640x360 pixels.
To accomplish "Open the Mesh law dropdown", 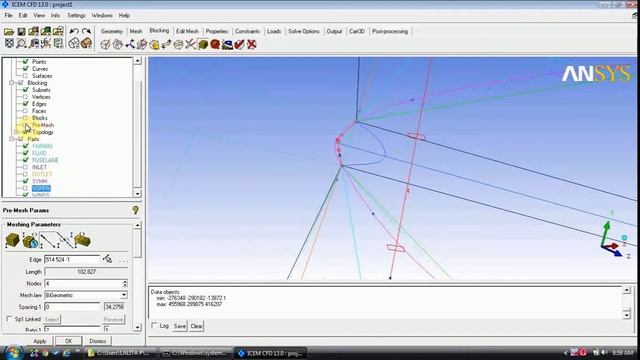I will point(124,295).
